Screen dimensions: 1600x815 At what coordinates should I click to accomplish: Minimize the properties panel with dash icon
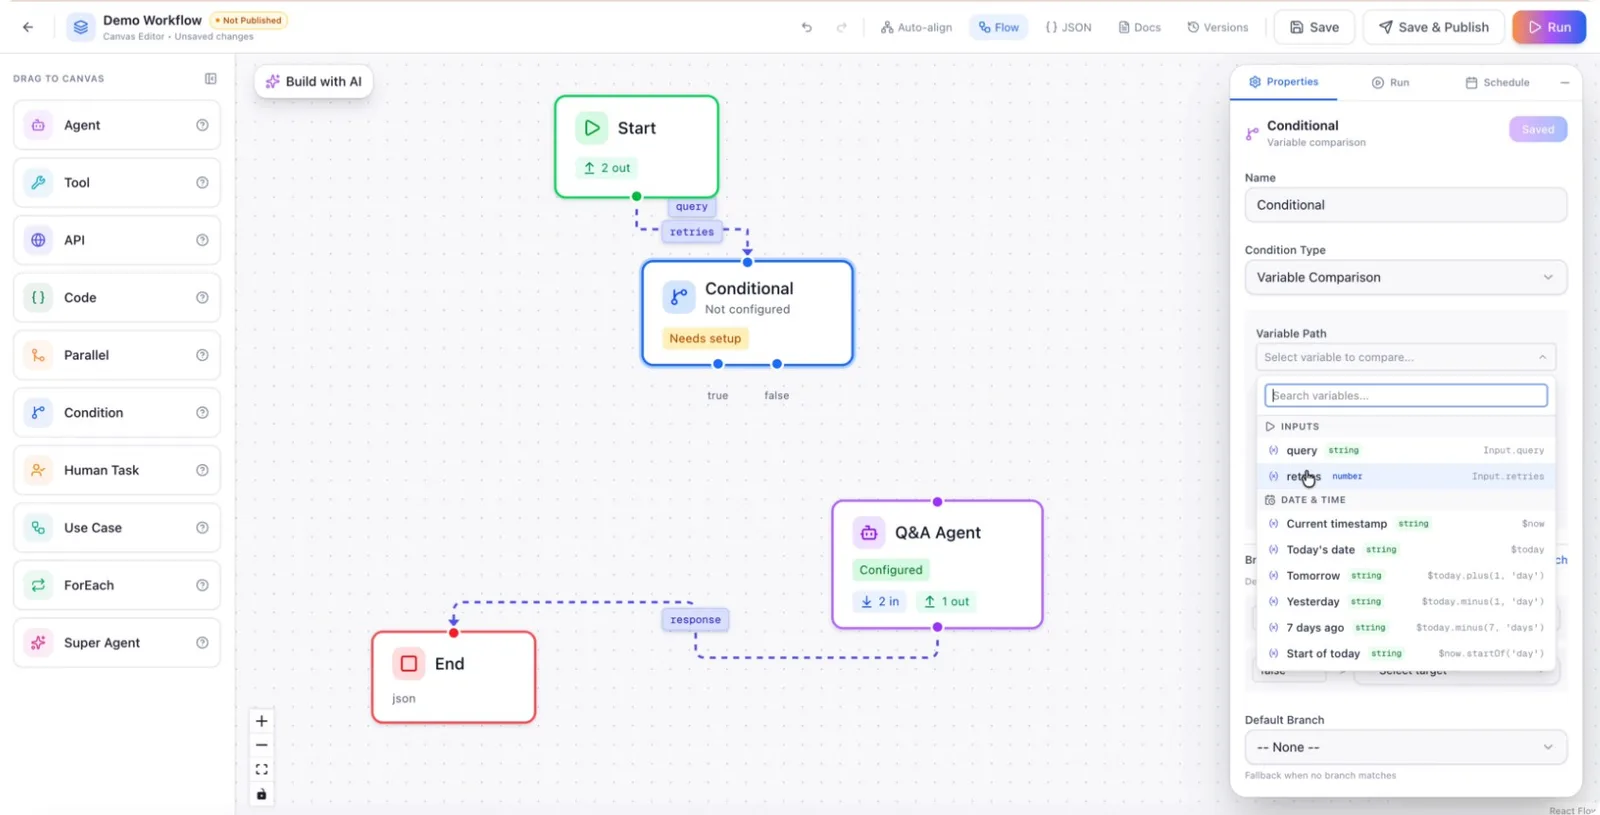1565,82
